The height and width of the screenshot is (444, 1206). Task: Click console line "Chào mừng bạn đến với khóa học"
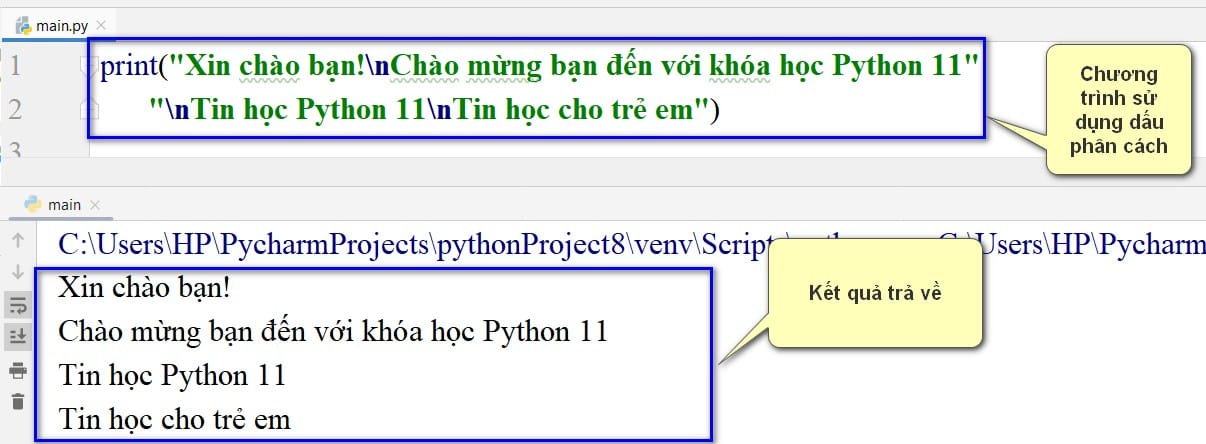click(x=333, y=331)
